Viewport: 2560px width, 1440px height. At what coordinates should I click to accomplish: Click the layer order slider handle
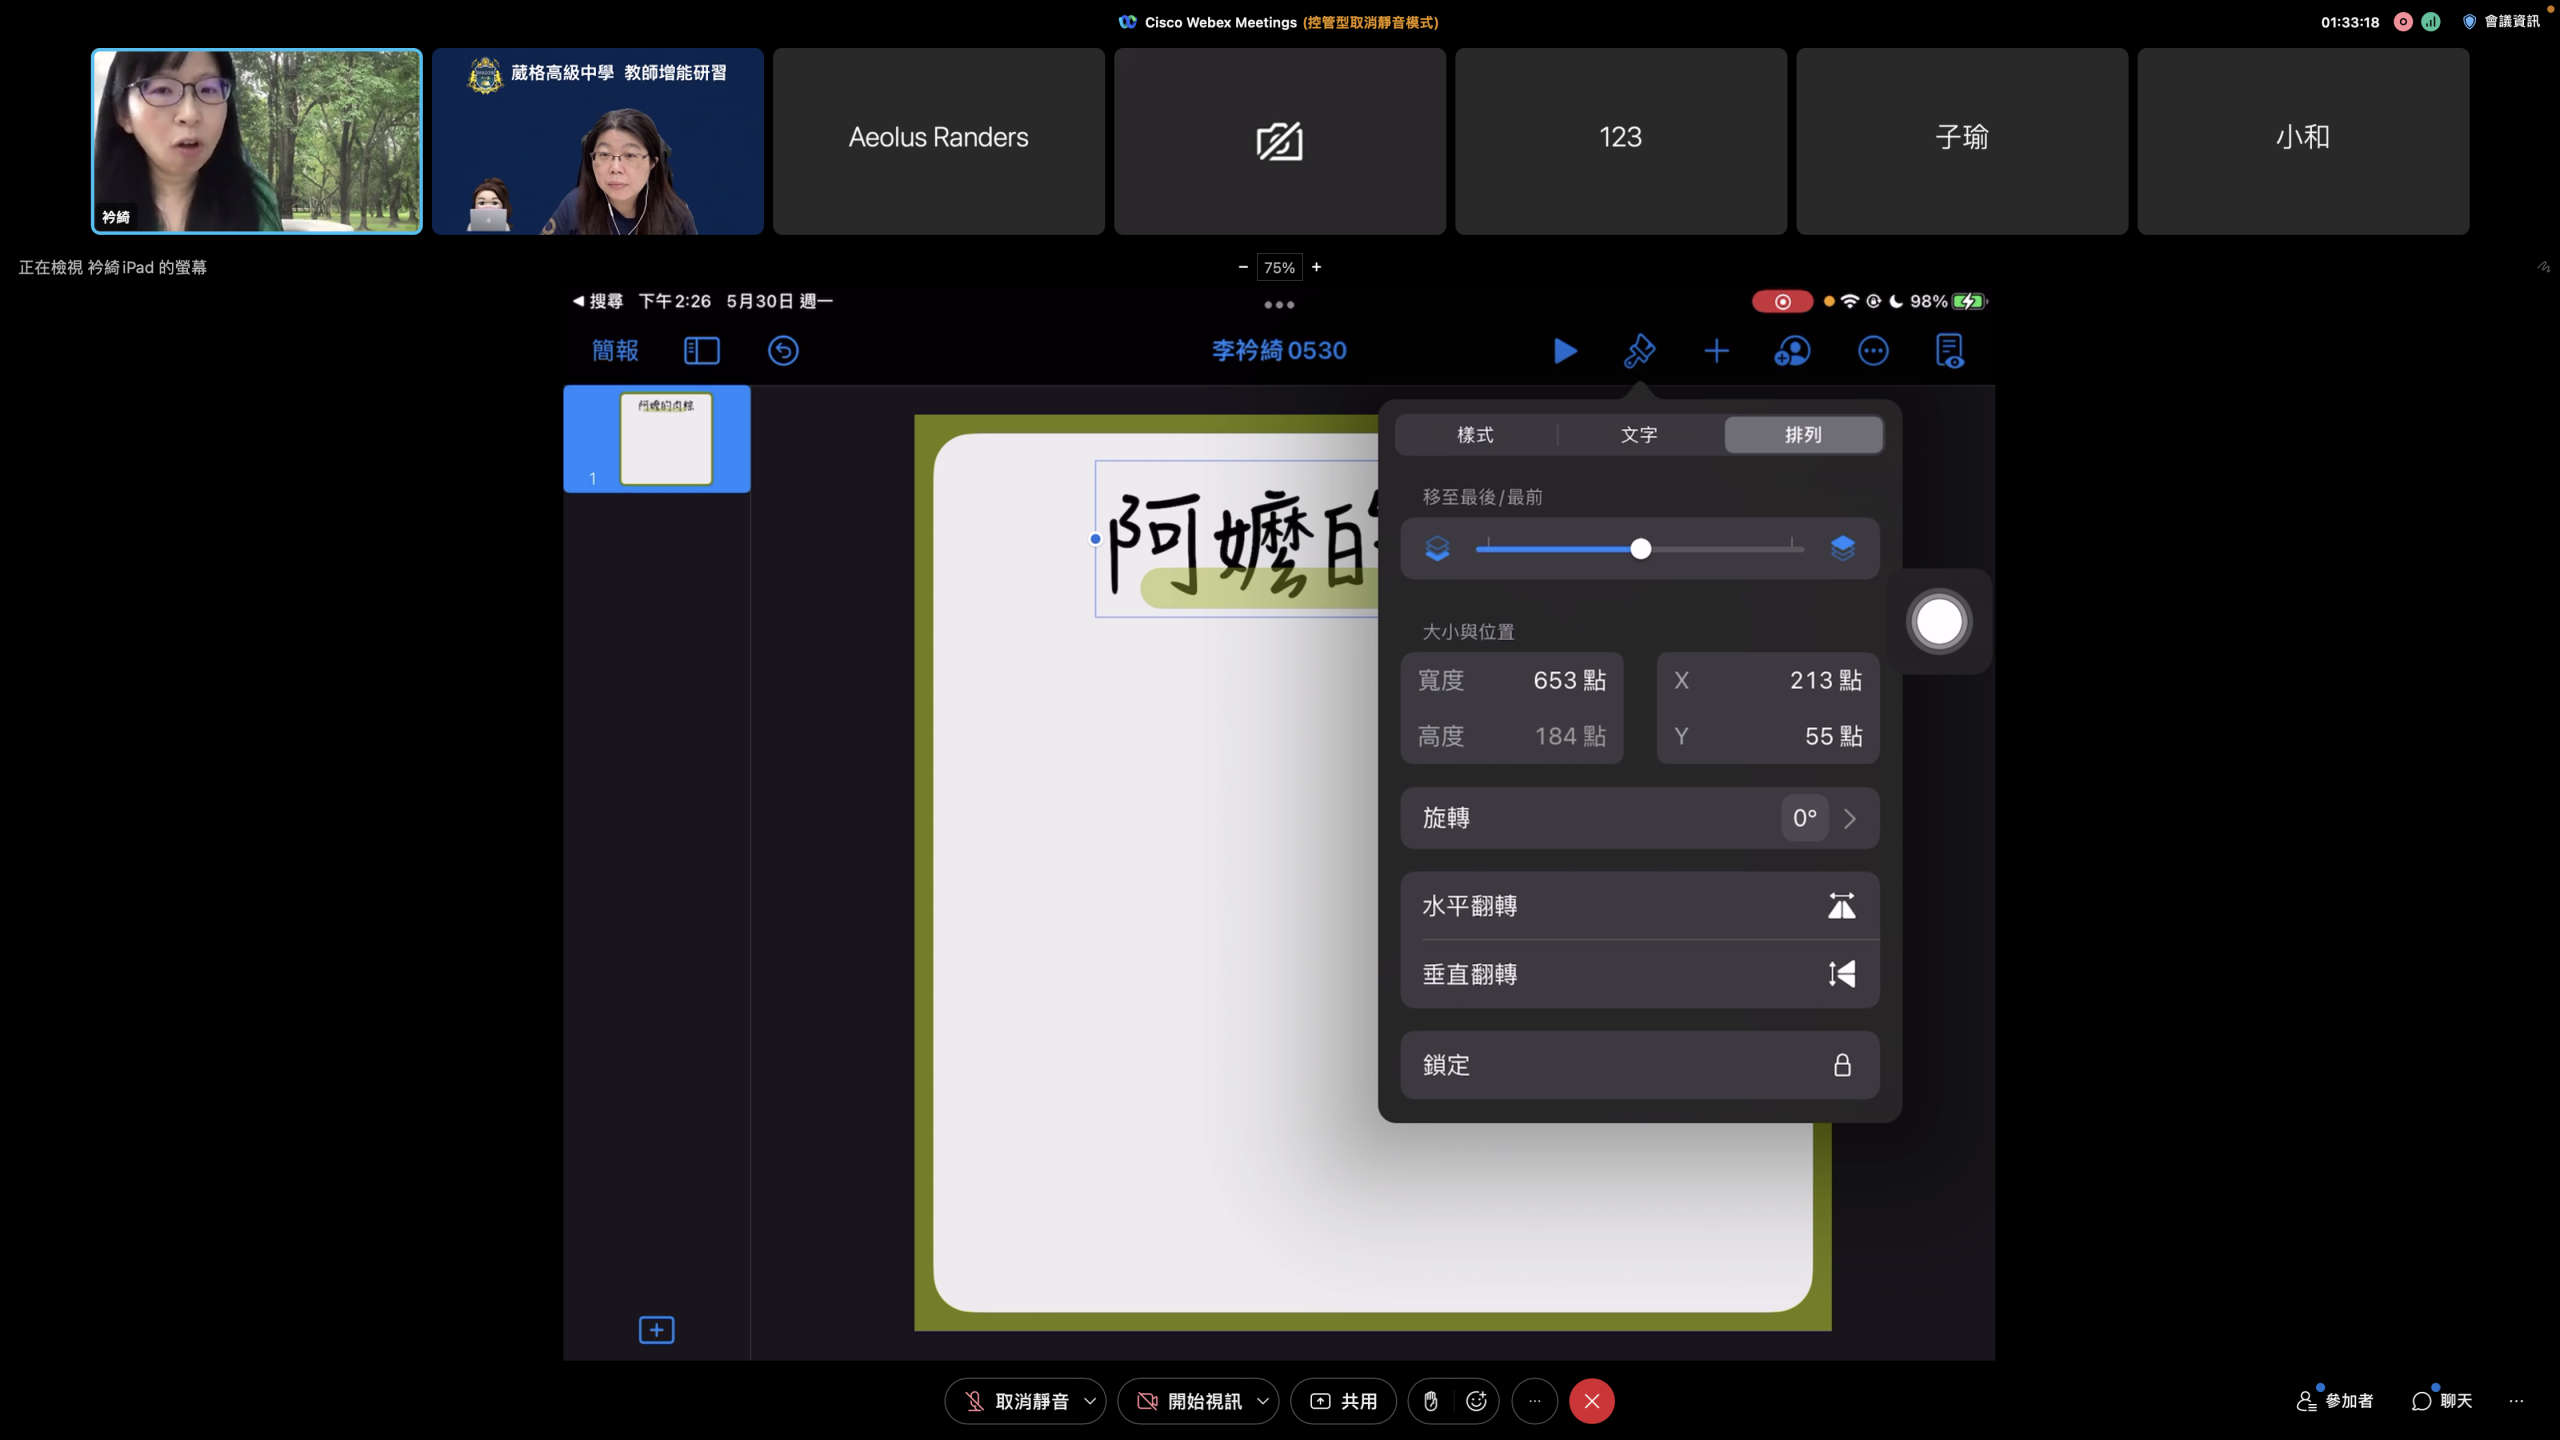coord(1640,548)
